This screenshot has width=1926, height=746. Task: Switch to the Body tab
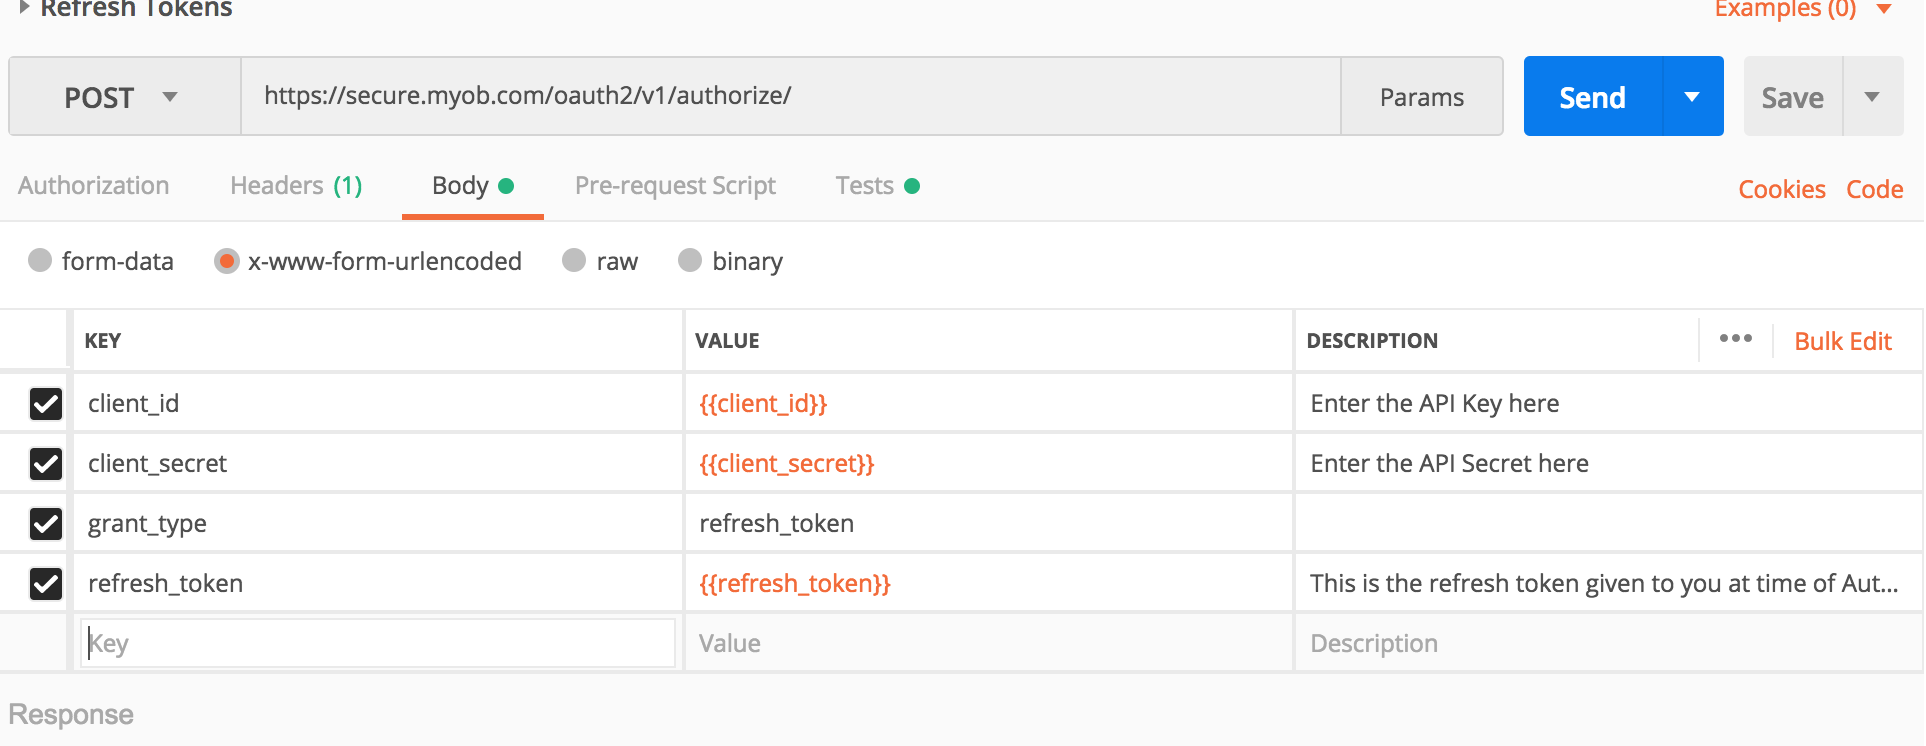click(472, 186)
